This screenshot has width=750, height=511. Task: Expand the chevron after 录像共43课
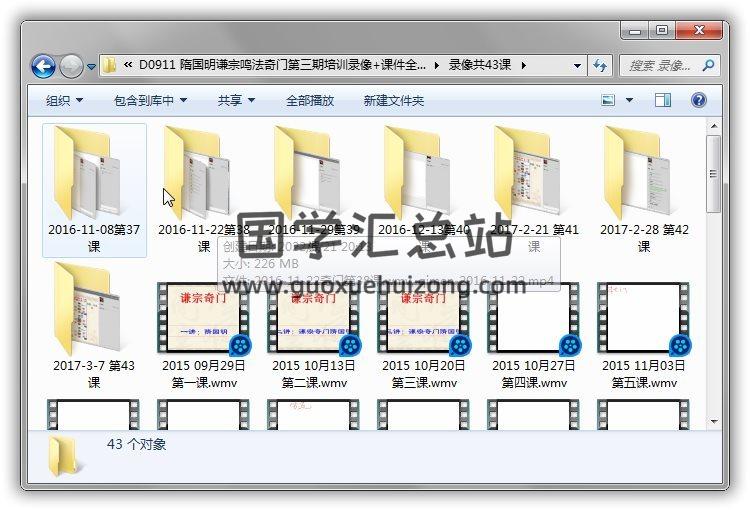(x=524, y=65)
